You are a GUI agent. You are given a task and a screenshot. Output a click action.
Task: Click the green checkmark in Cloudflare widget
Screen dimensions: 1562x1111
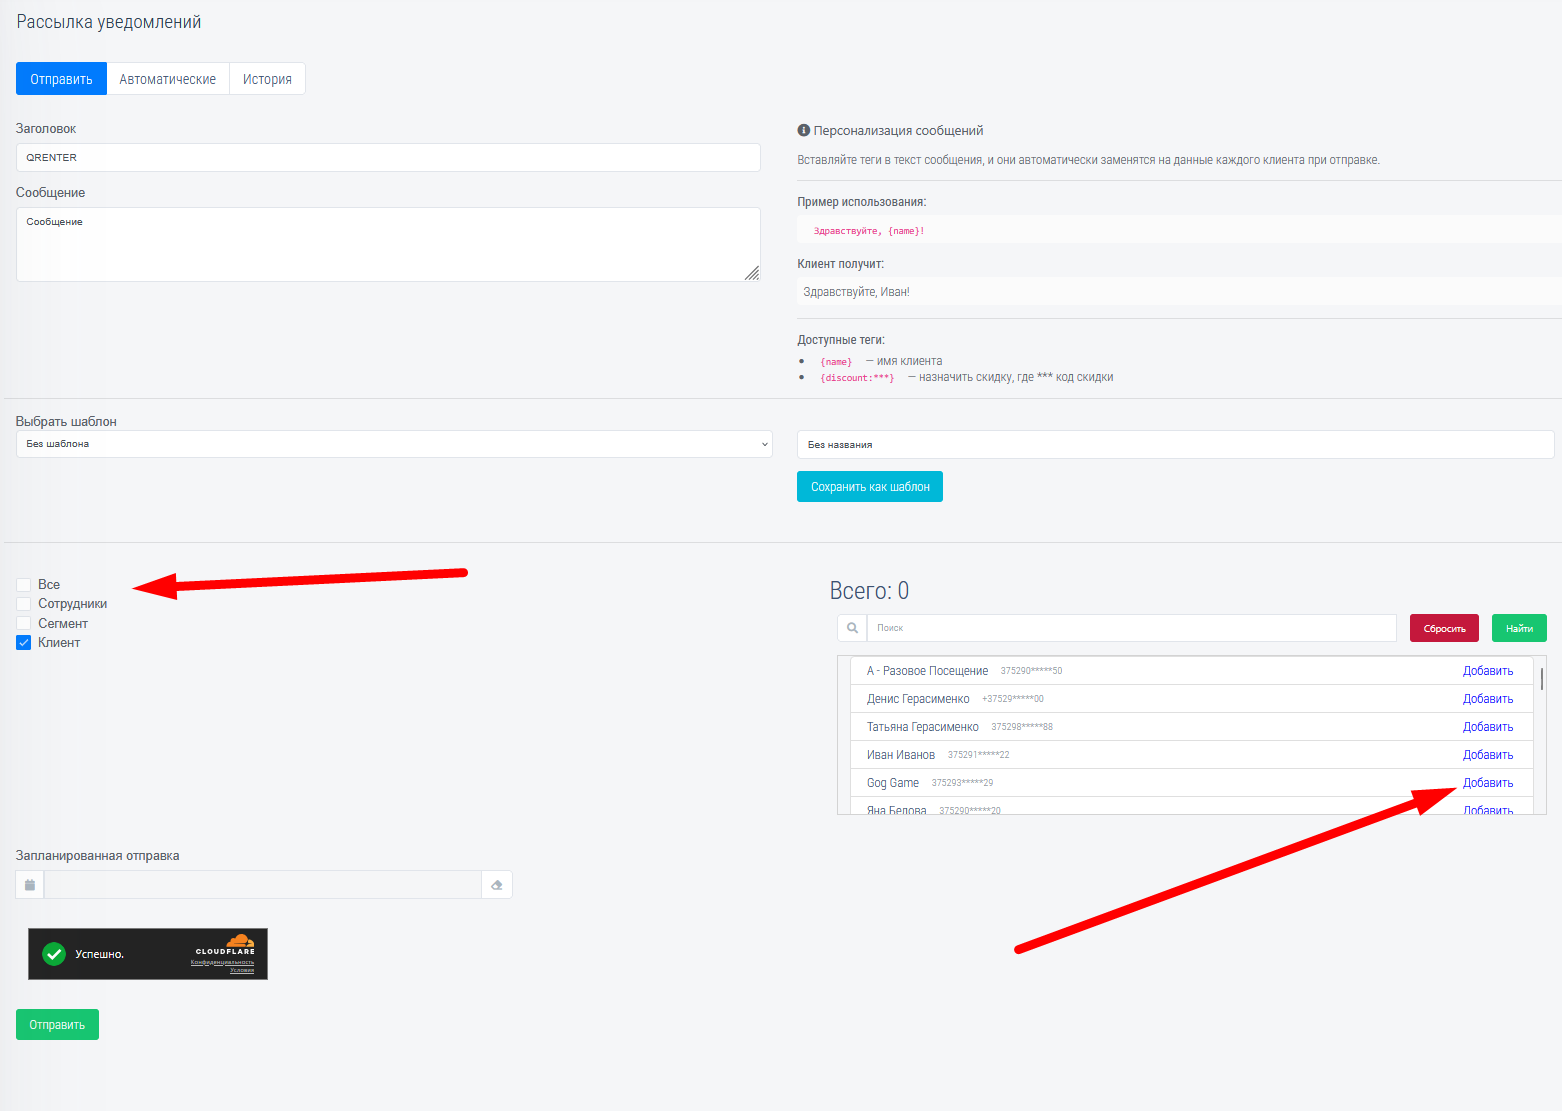point(54,954)
